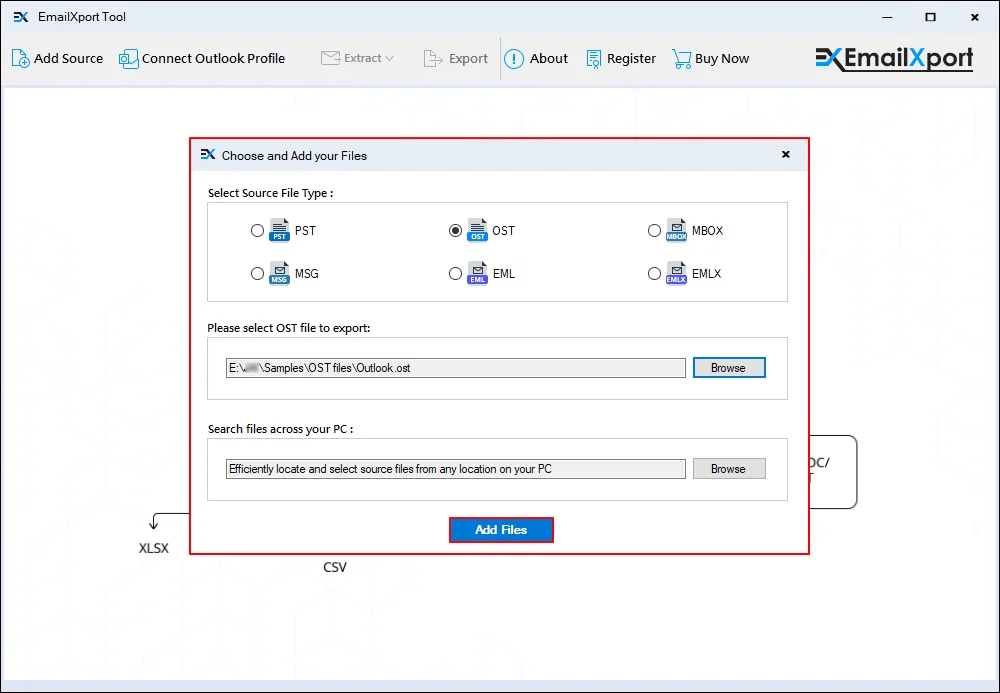The image size is (1000, 693).
Task: Click the PC-wide file search field
Action: [x=455, y=468]
